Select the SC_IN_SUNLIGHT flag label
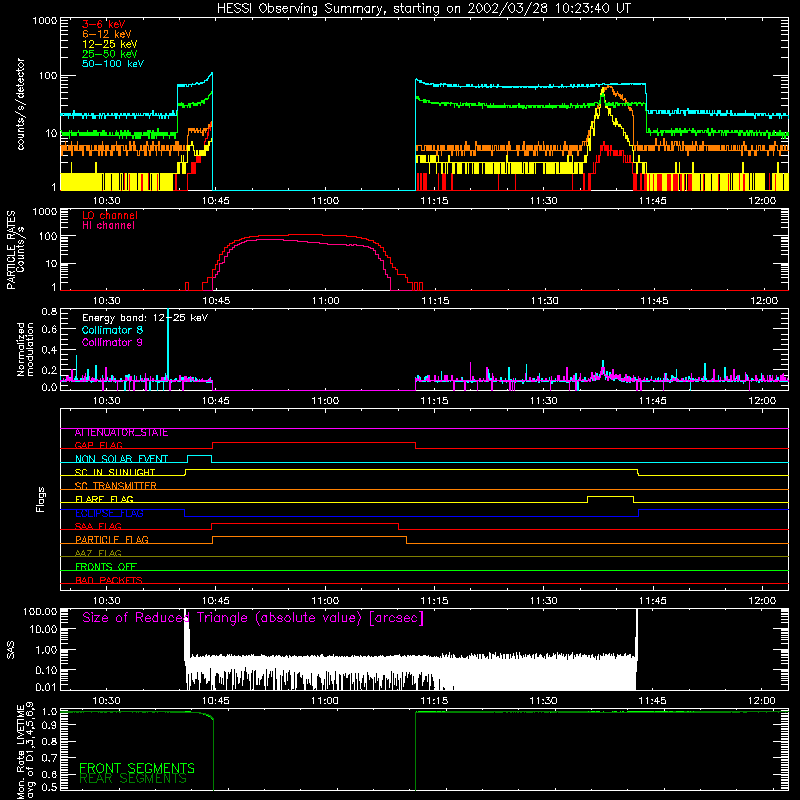 [115, 472]
